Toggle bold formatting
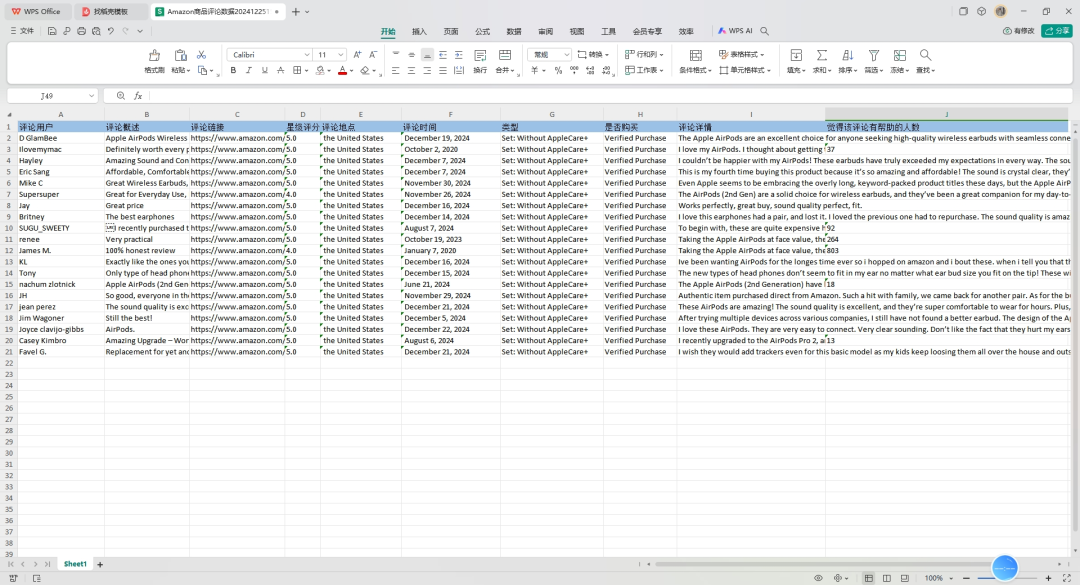This screenshot has height=585, width=1080. click(233, 71)
